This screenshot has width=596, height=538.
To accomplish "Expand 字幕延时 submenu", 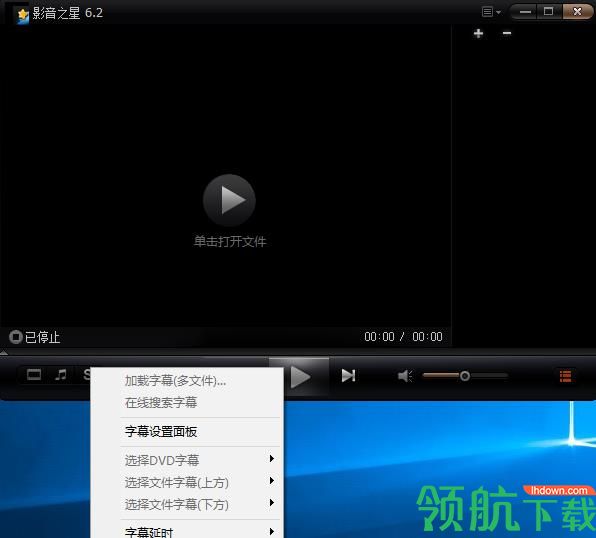I will pos(187,531).
